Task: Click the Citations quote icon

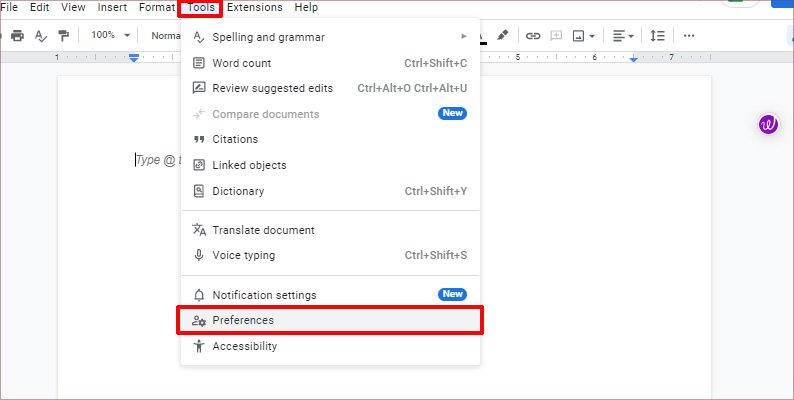Action: tap(199, 139)
